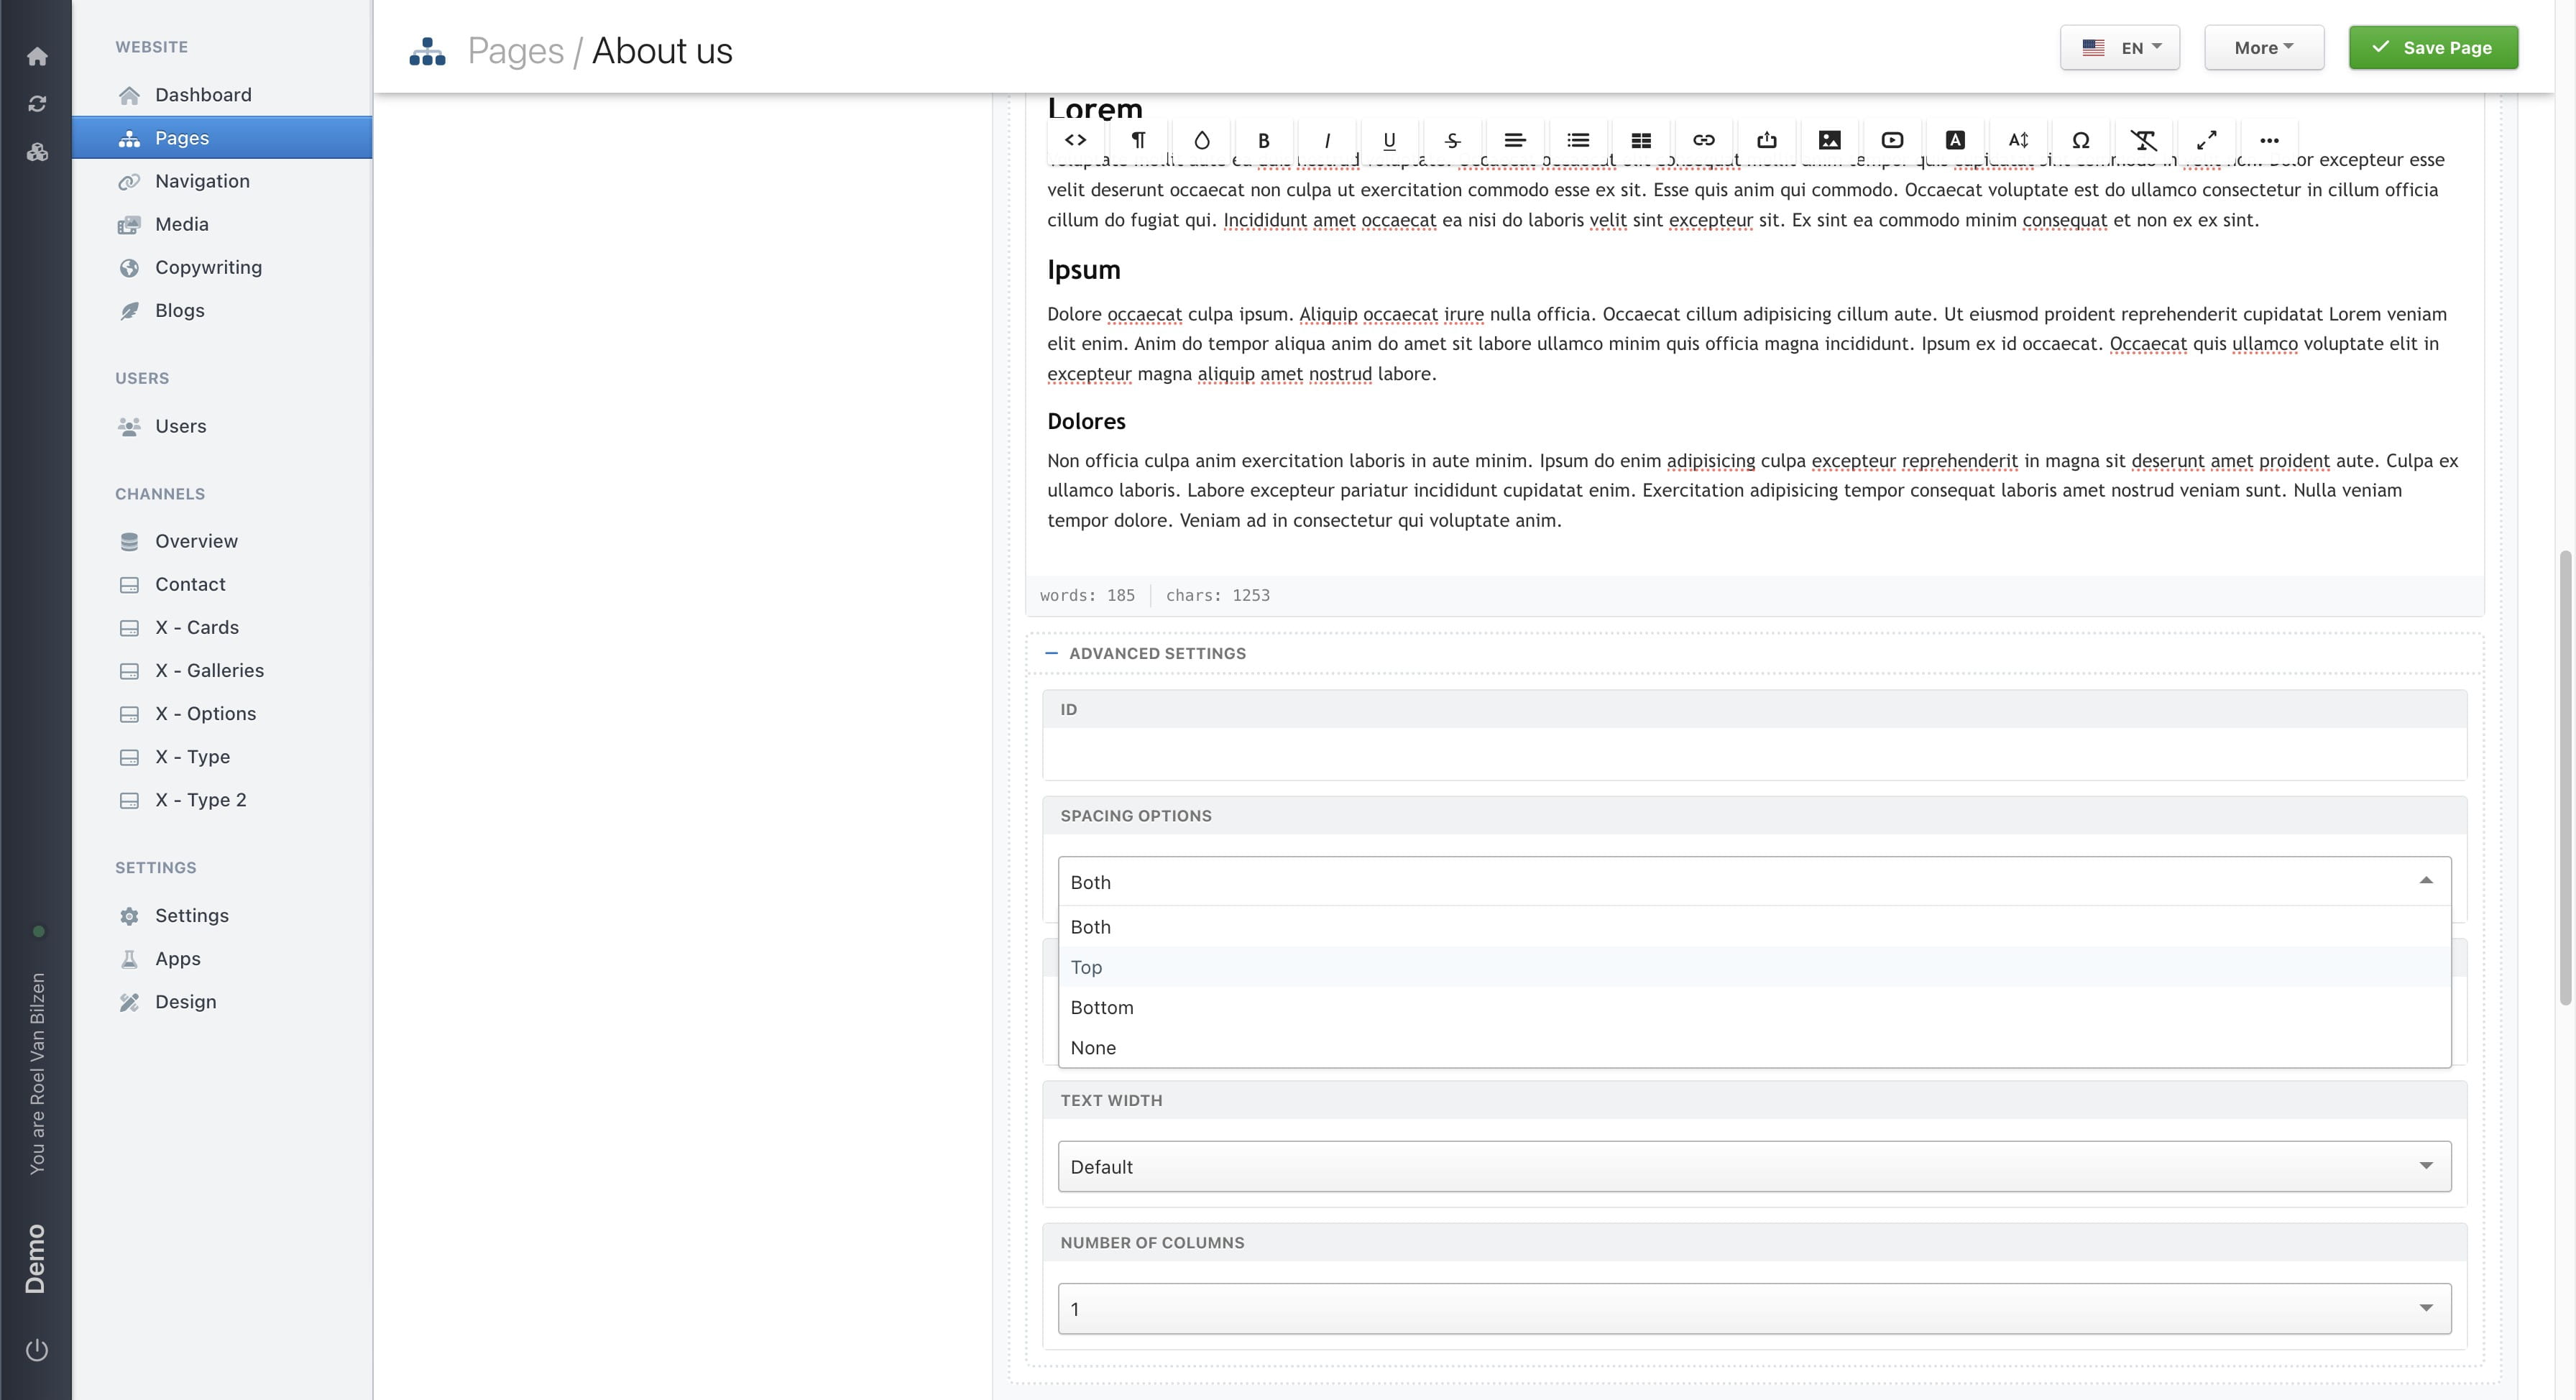Insert an image from the editor toolbar
This screenshot has width=2576, height=1400.
tap(1829, 140)
